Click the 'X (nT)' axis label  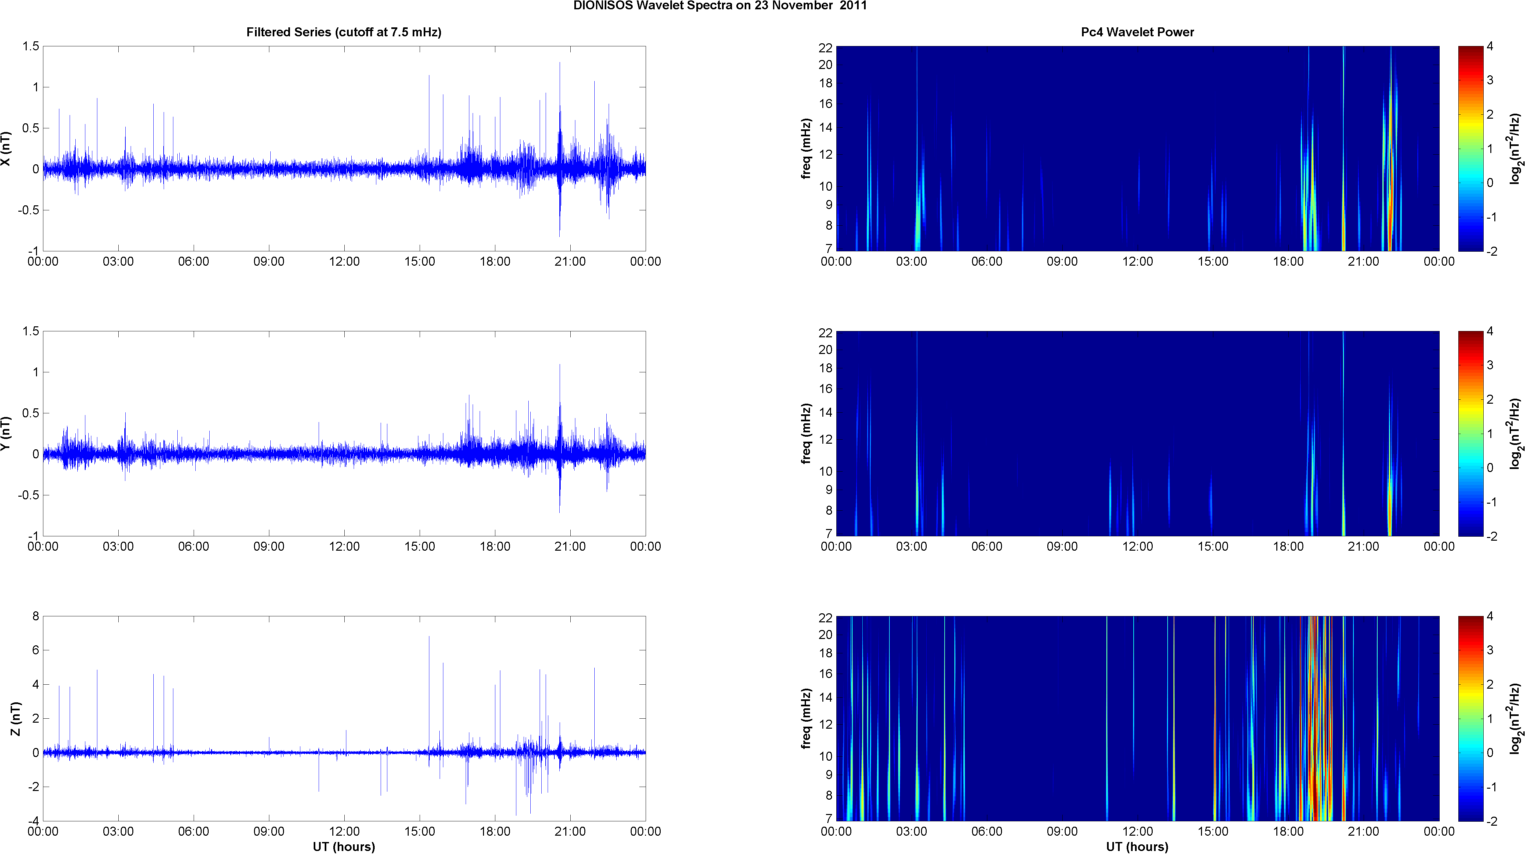[7, 149]
